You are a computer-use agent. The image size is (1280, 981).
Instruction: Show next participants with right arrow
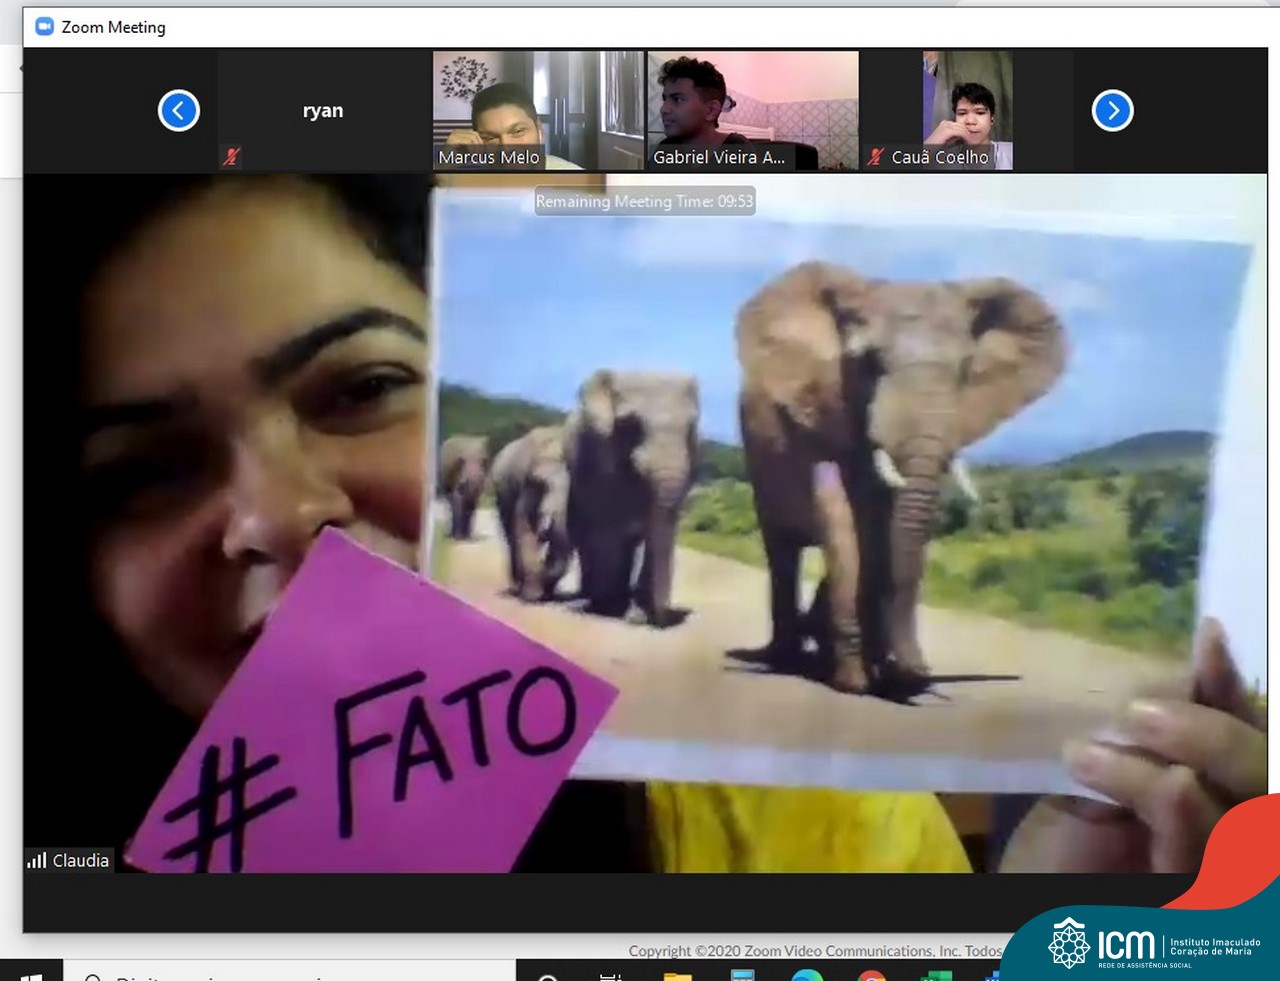tap(1112, 110)
